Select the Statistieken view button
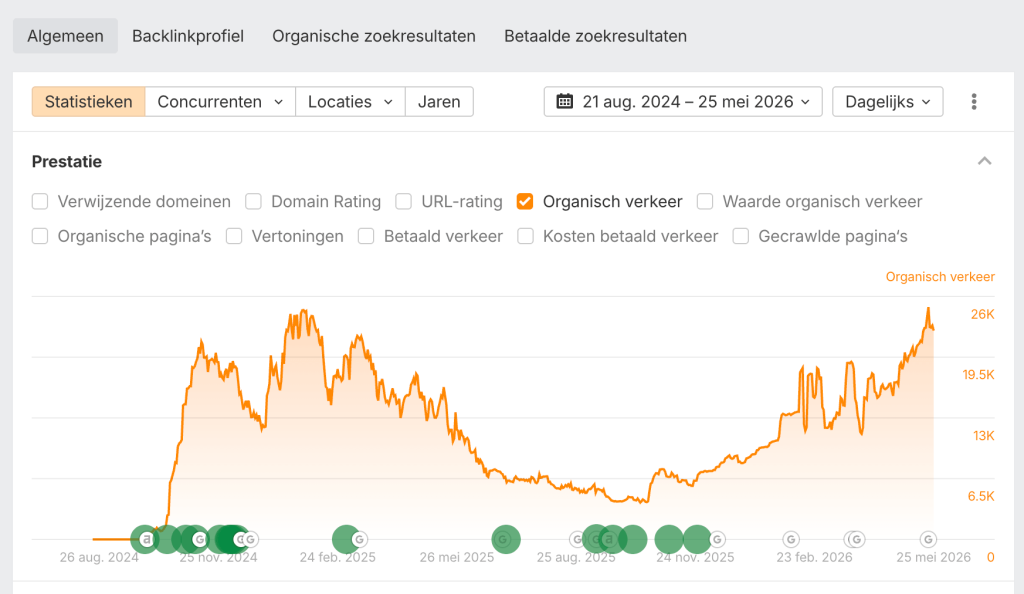Screen dimensions: 1024x594 (89, 102)
